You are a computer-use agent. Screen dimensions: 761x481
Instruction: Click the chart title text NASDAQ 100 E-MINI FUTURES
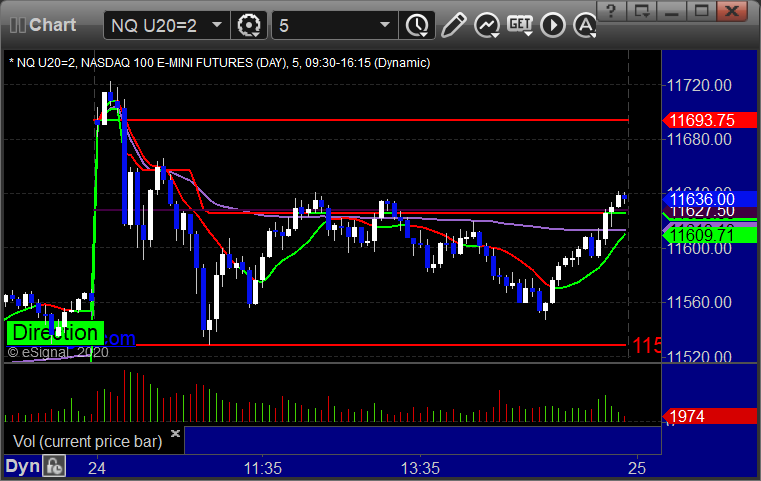click(x=166, y=63)
